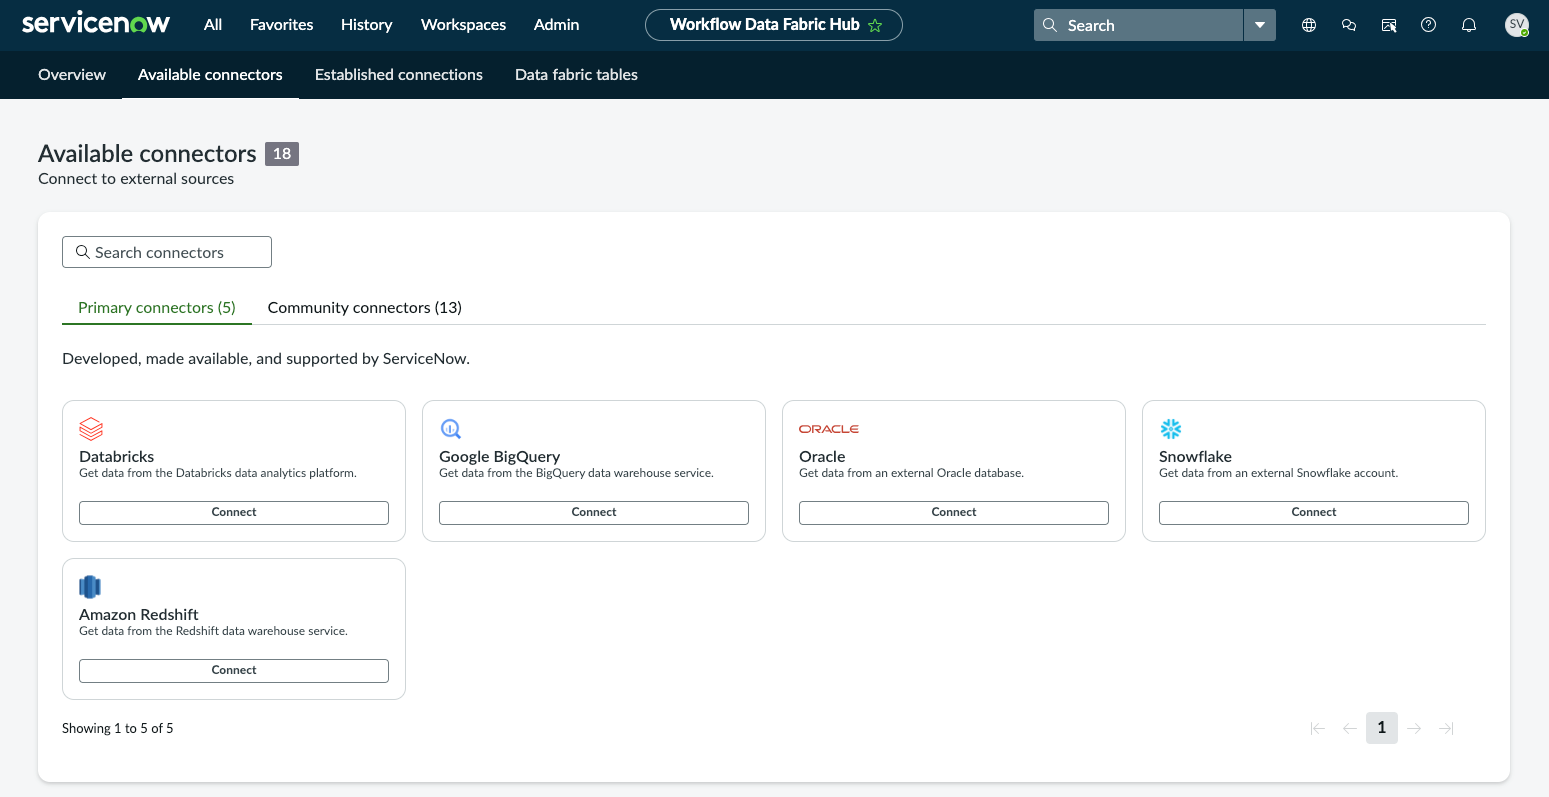Connect to Amazon Redshift

click(x=234, y=670)
